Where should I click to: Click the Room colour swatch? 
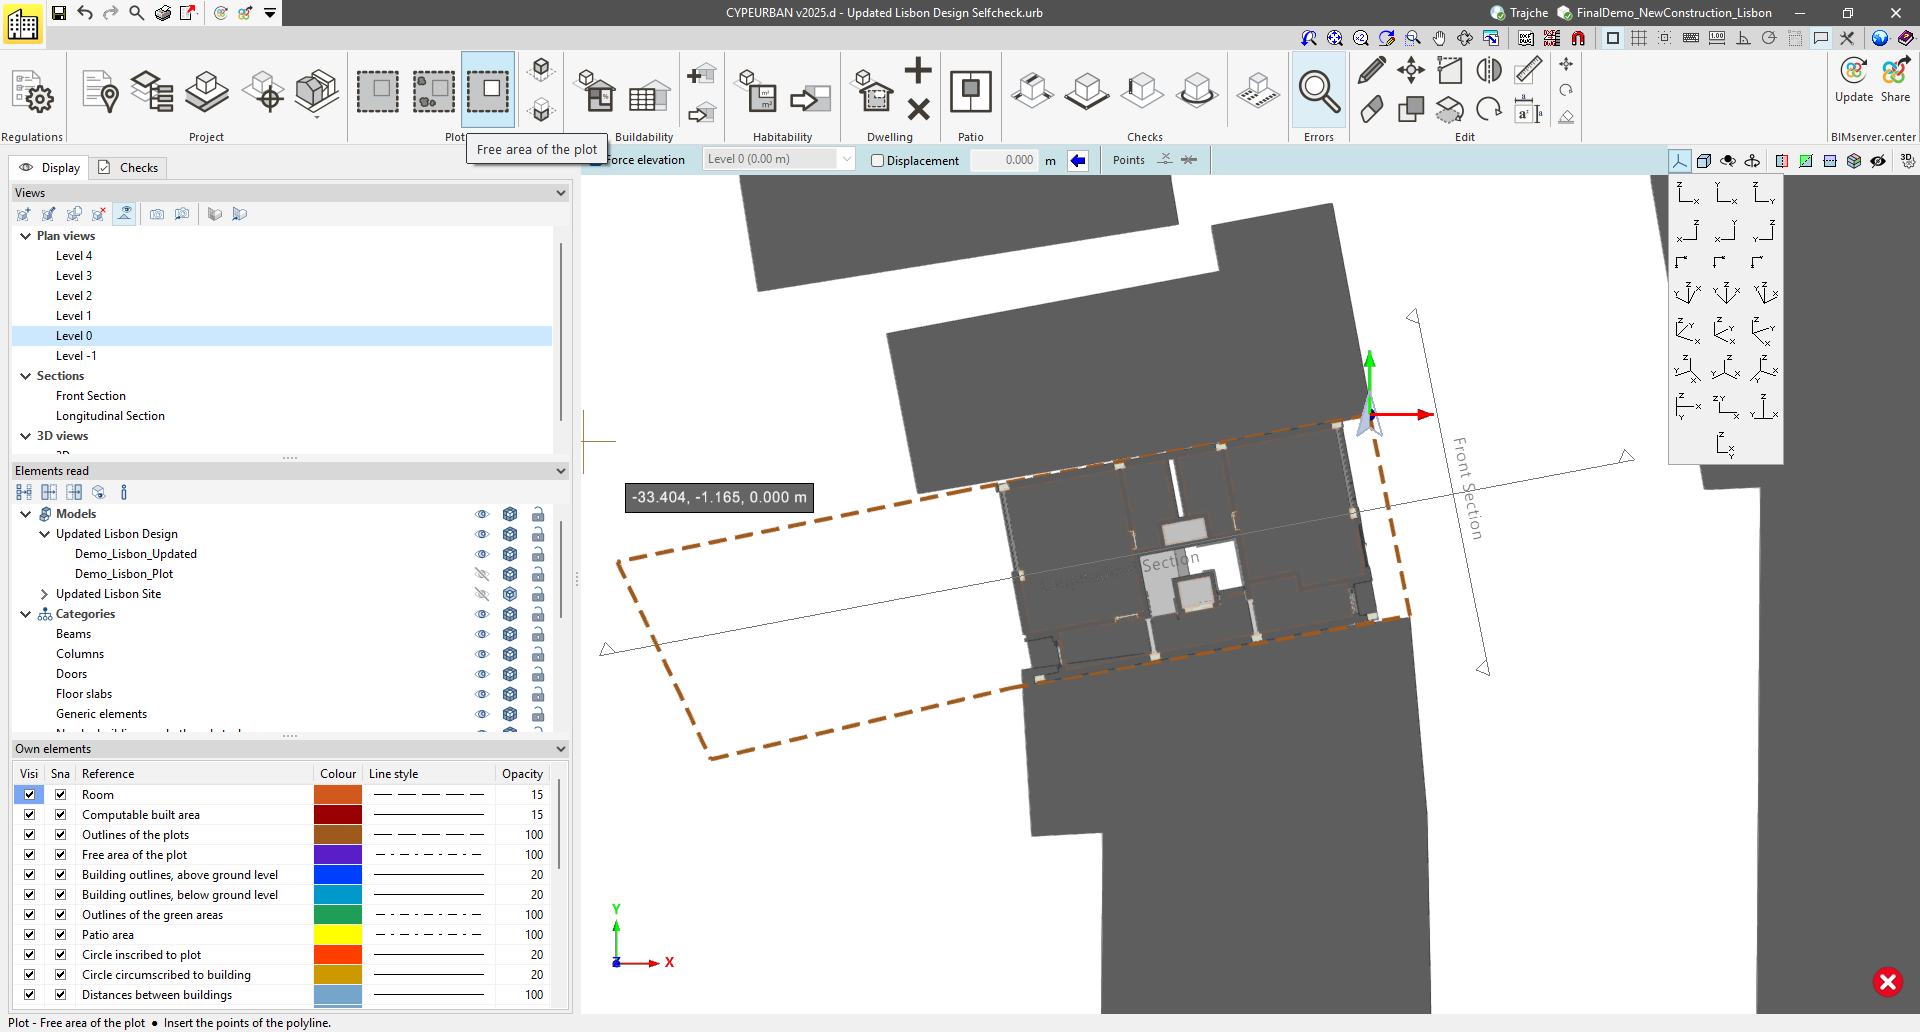point(337,795)
